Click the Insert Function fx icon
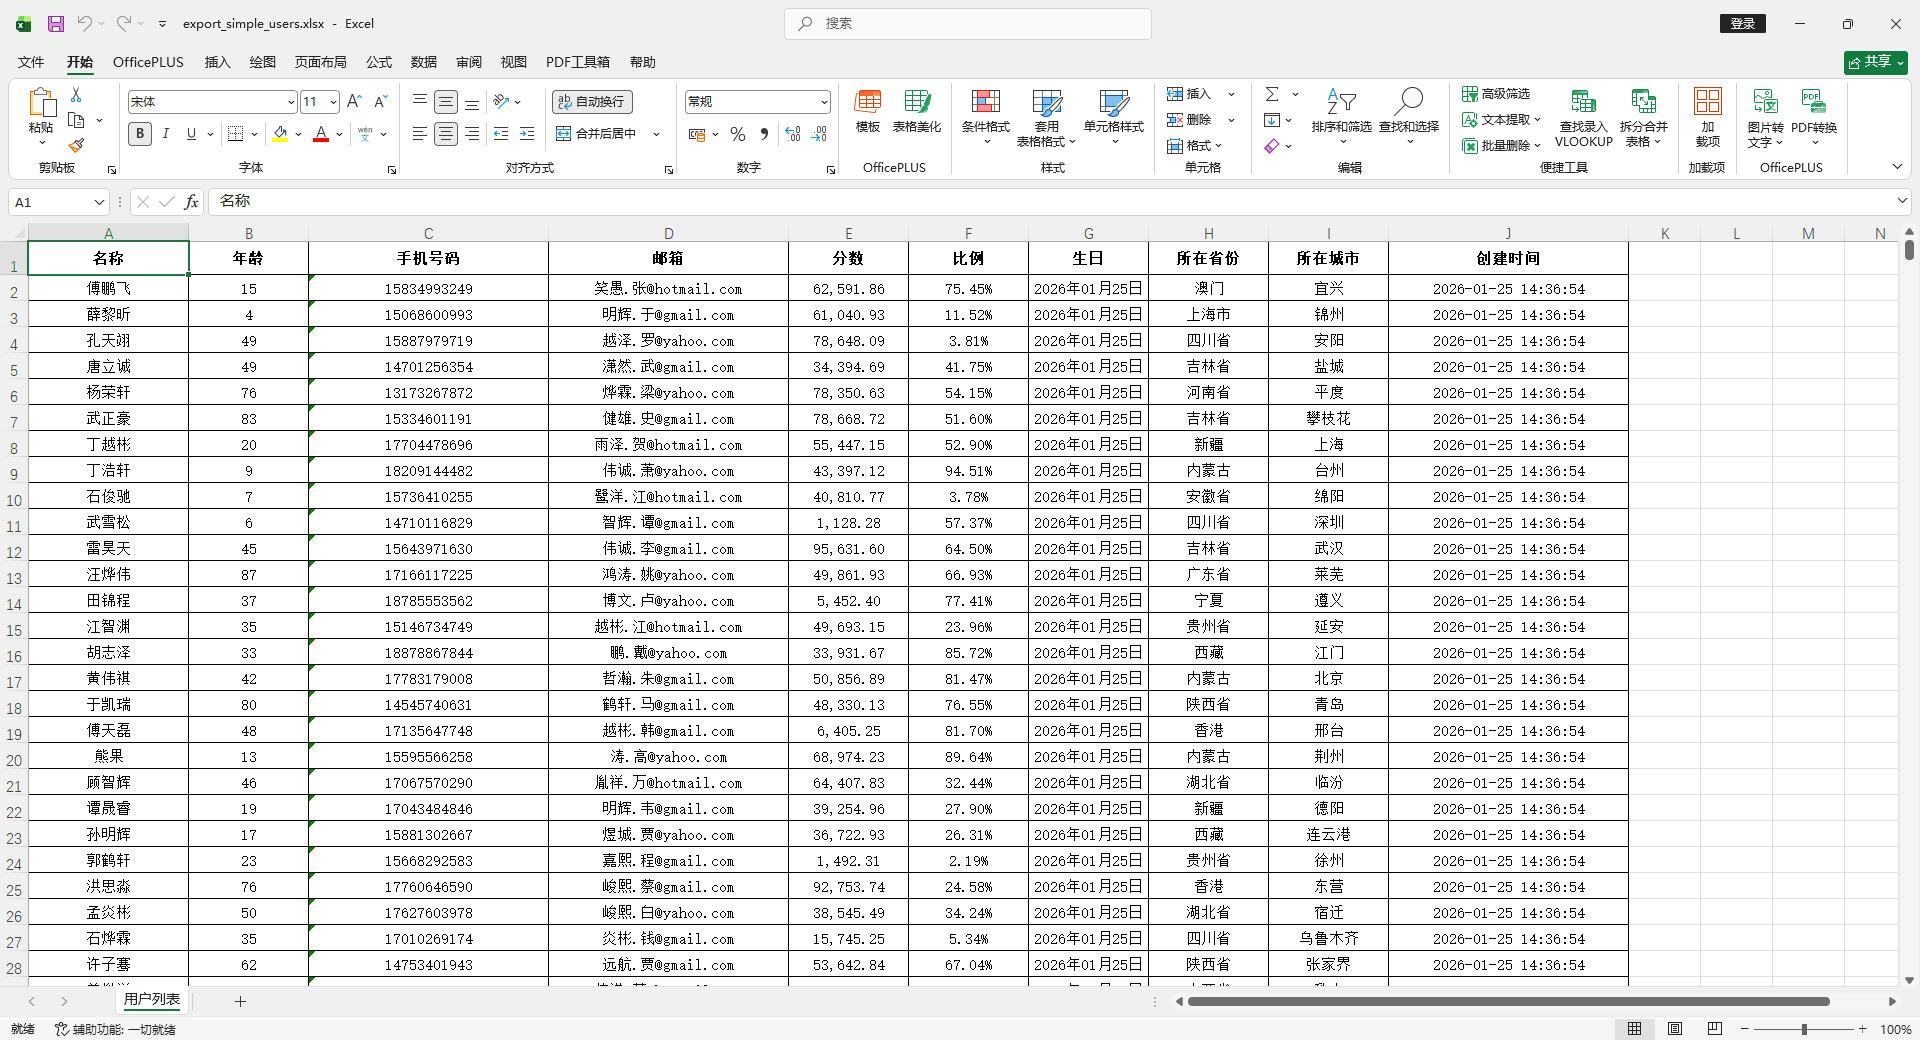The image size is (1920, 1040). pyautogui.click(x=191, y=202)
